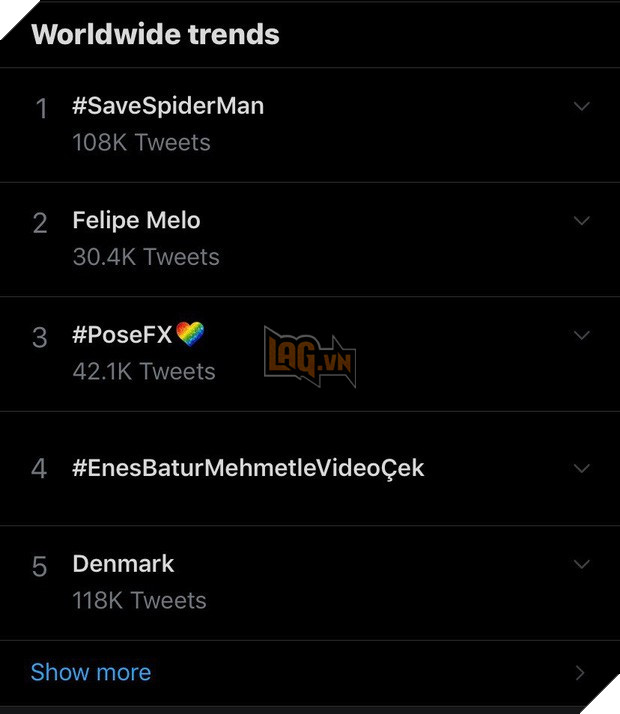The image size is (620, 714).
Task: Open the #EnesBaturMehmetleVideoÇek hashtag
Action: click(x=248, y=468)
